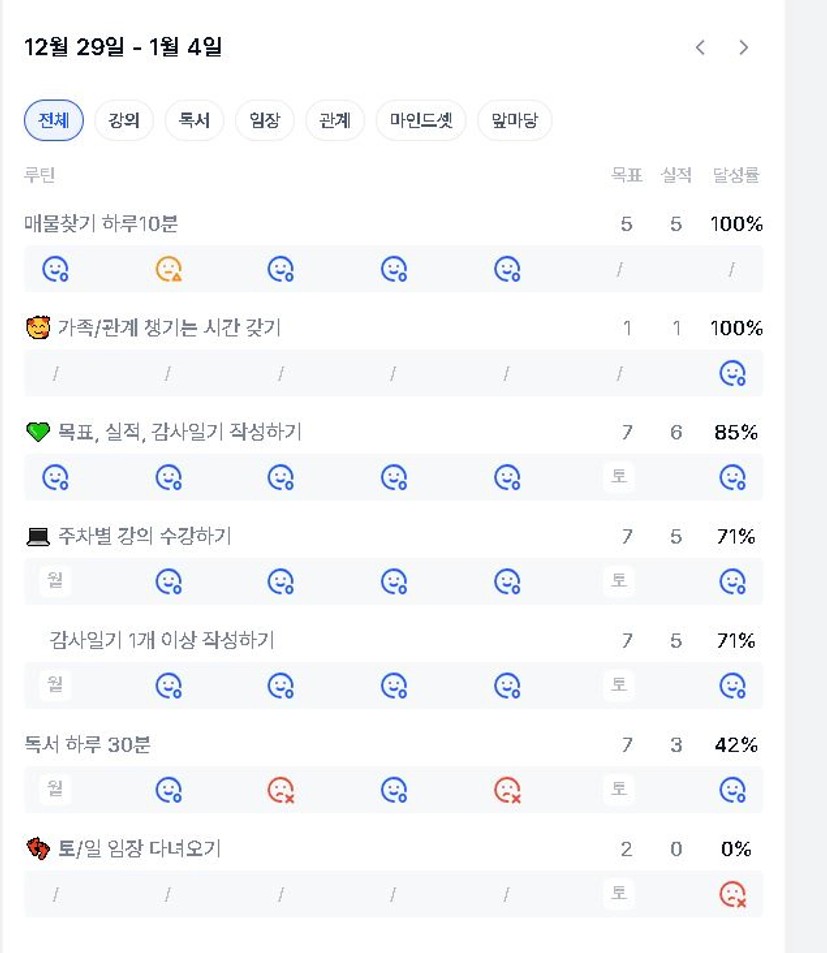This screenshot has height=953, width=827.
Task: Click the 42% achievement rate for 독서
Action: (735, 745)
